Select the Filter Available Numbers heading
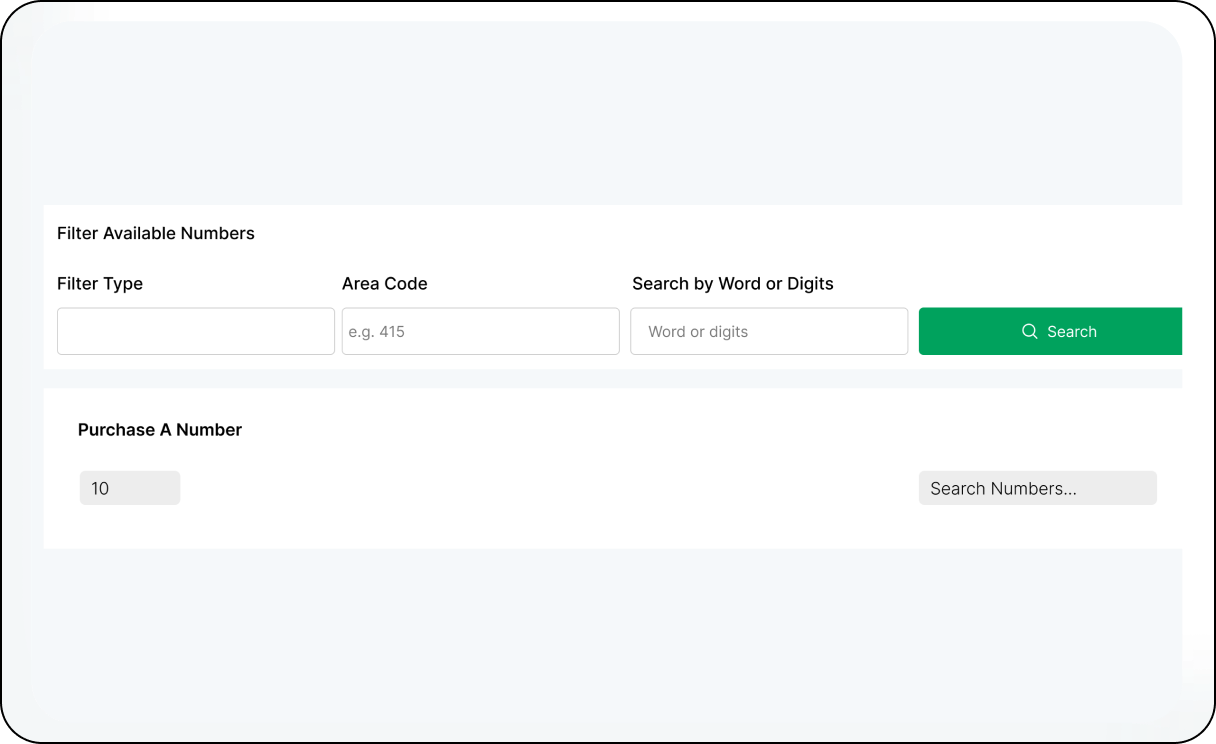This screenshot has width=1216, height=744. (x=156, y=233)
